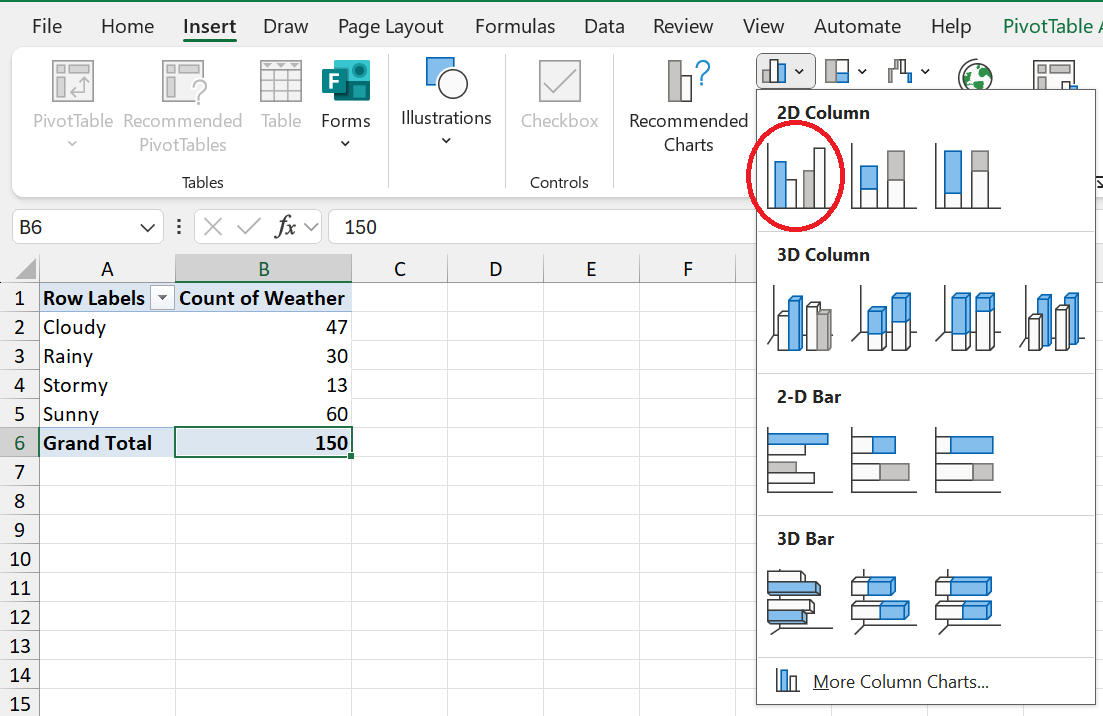Choose the 2D Stacked Column chart
Image resolution: width=1103 pixels, height=716 pixels.
click(x=883, y=178)
